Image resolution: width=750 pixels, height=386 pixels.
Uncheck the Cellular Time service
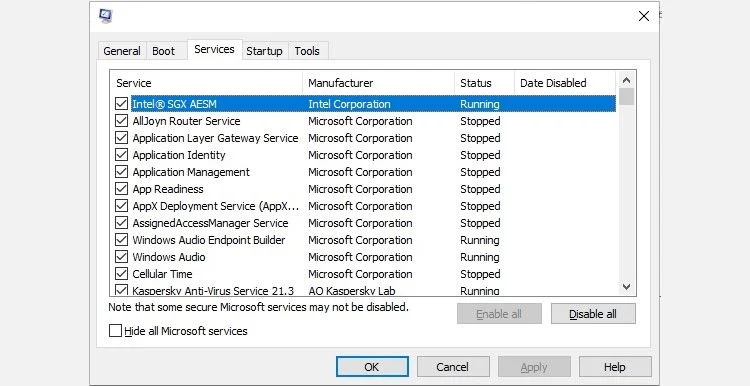121,274
